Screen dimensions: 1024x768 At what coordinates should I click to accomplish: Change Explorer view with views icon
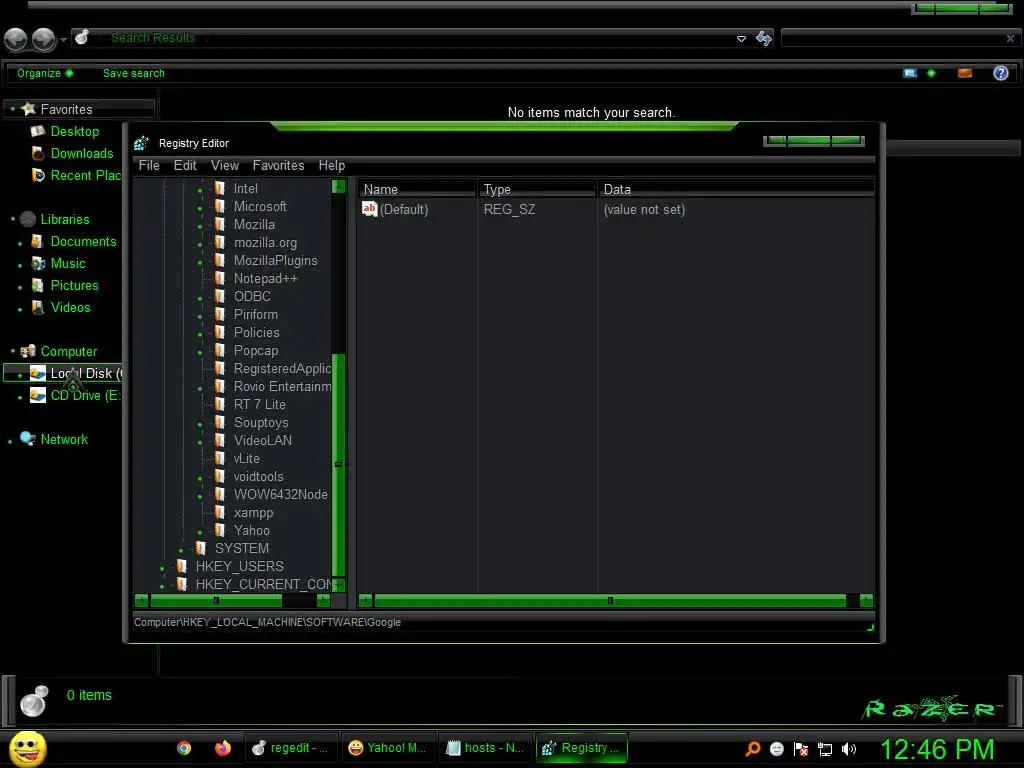(x=910, y=73)
